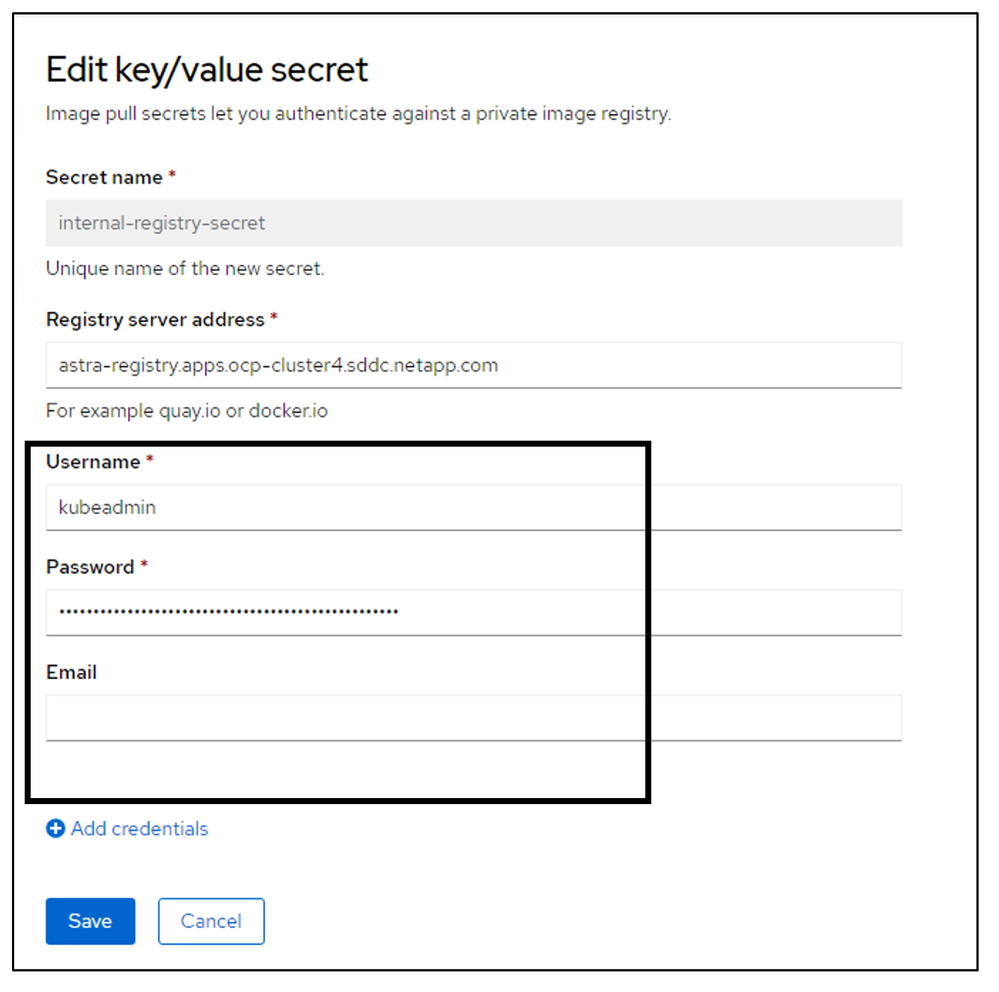Click the Password field label
999x992 pixels.
[x=90, y=567]
